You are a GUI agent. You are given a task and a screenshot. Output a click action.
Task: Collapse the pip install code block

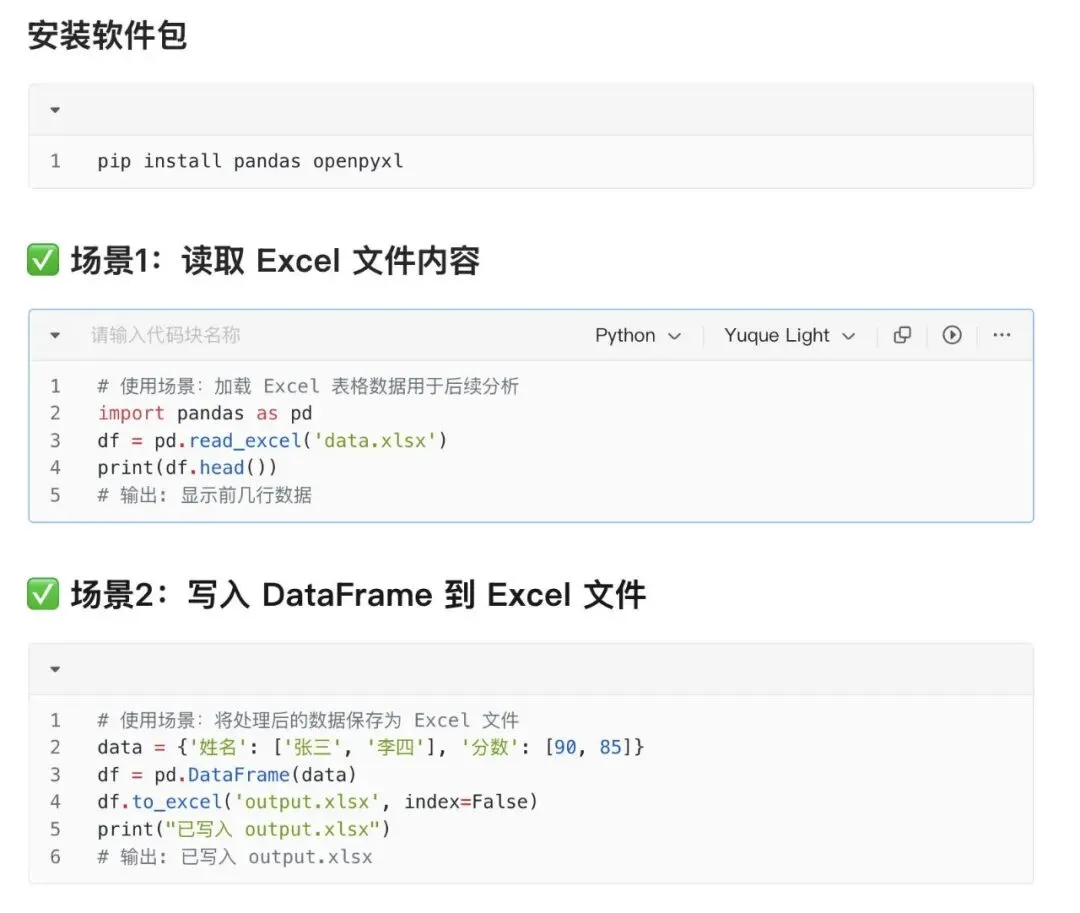click(x=55, y=110)
